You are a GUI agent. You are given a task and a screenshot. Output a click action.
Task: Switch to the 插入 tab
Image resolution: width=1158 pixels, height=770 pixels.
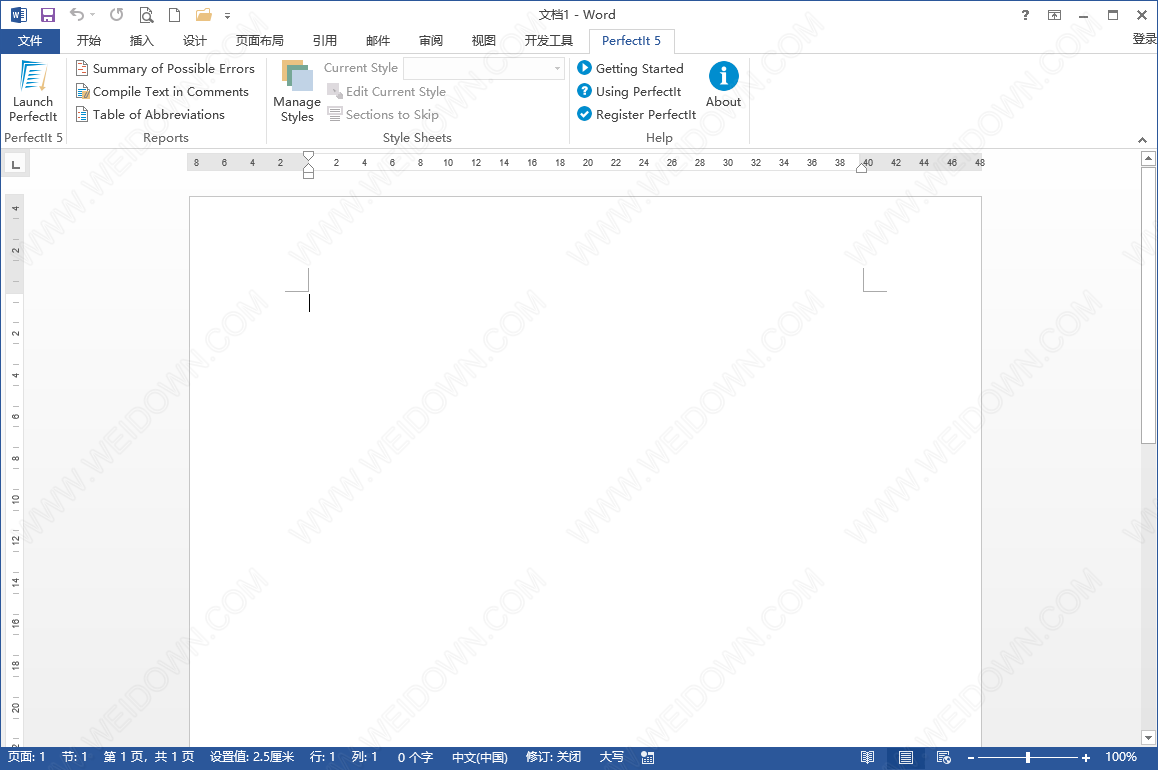tap(141, 41)
